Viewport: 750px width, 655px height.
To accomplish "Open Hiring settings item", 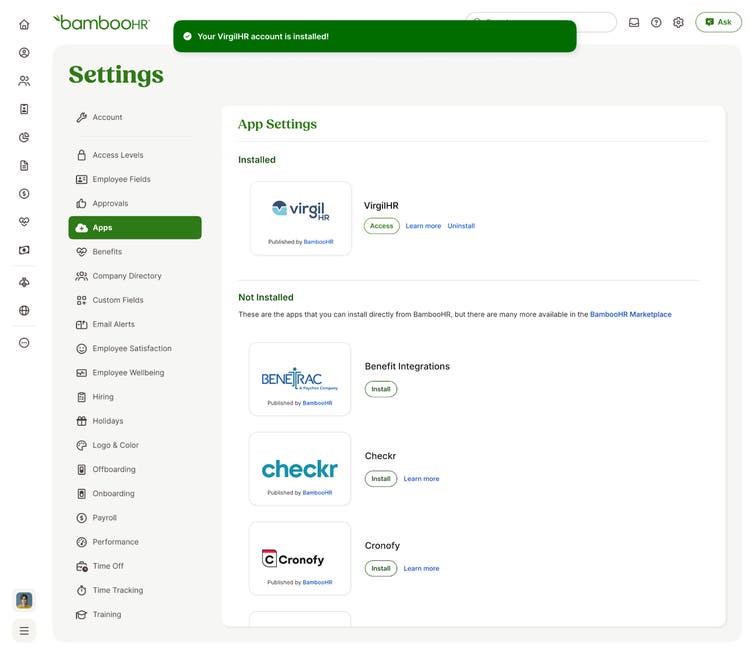I will [135, 397].
